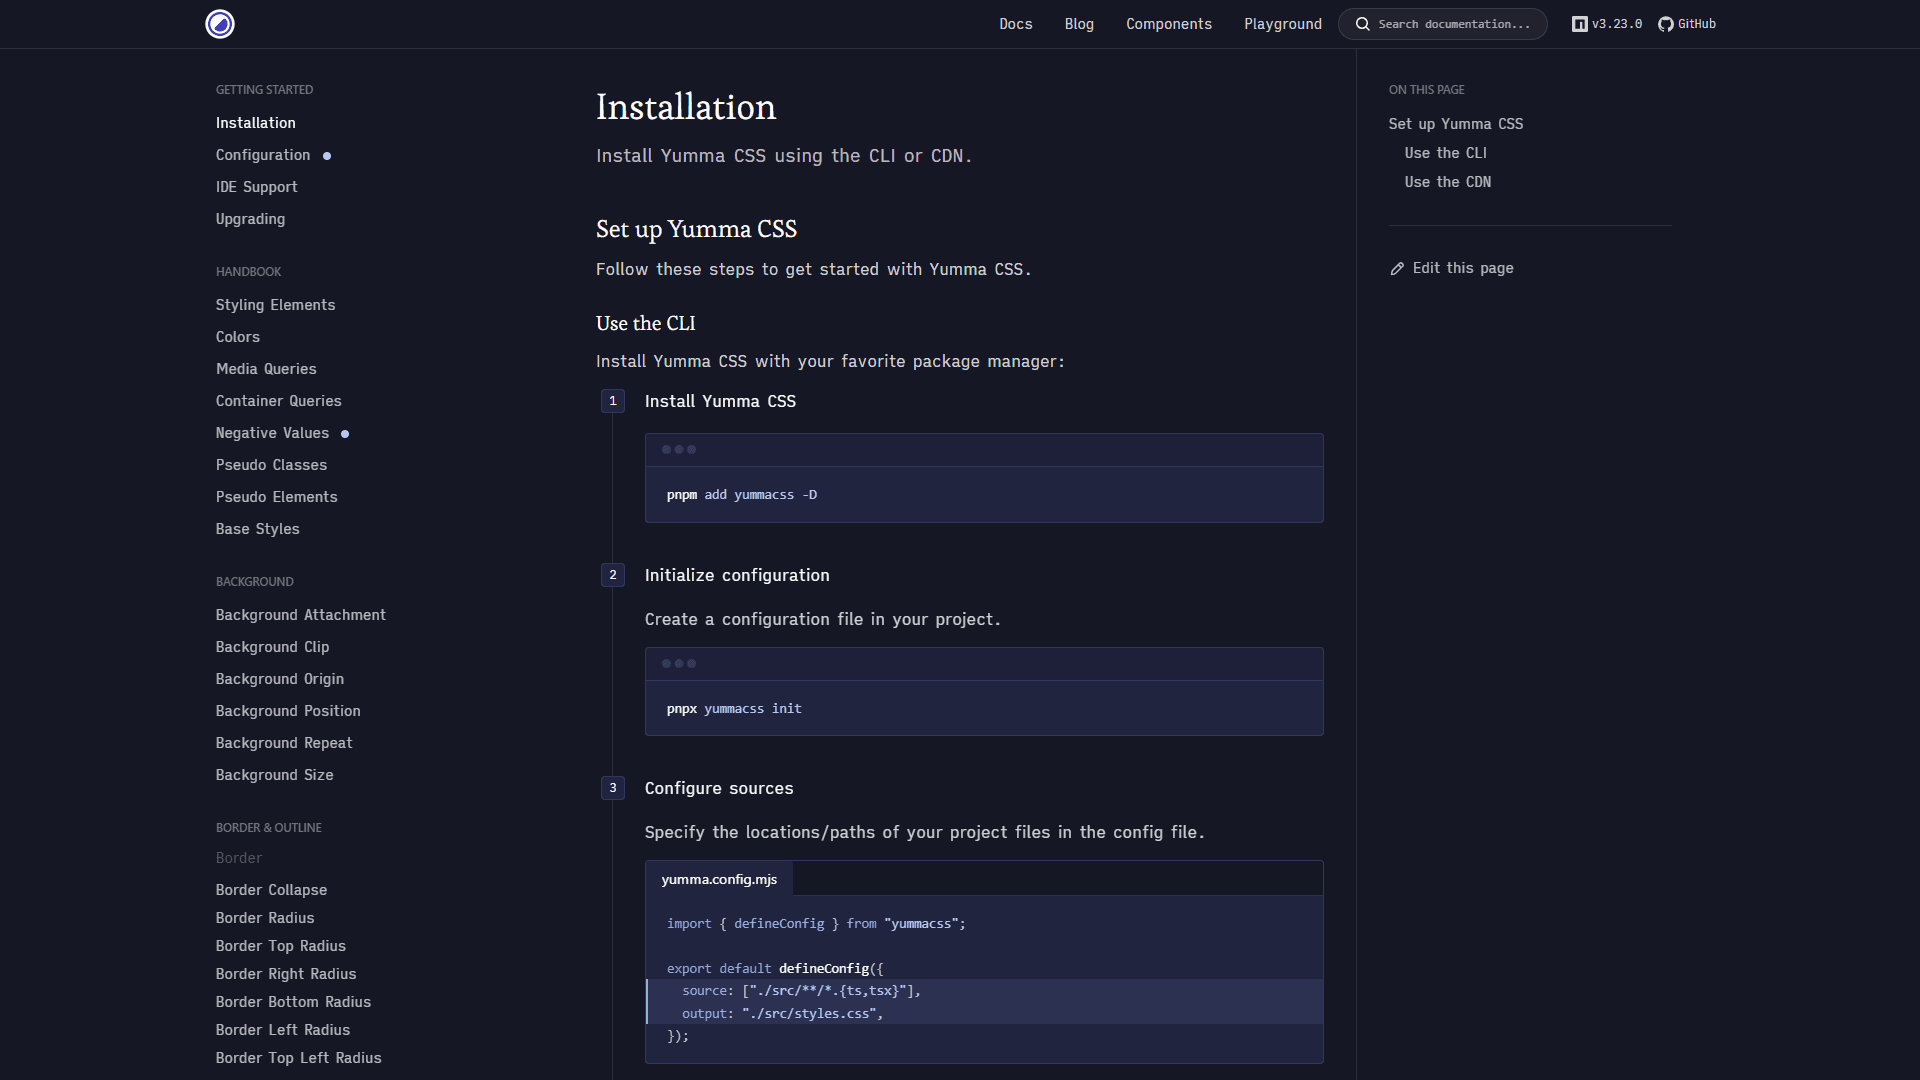Open the Docs menu item
Viewport: 1920px width, 1080px height.
1015,24
